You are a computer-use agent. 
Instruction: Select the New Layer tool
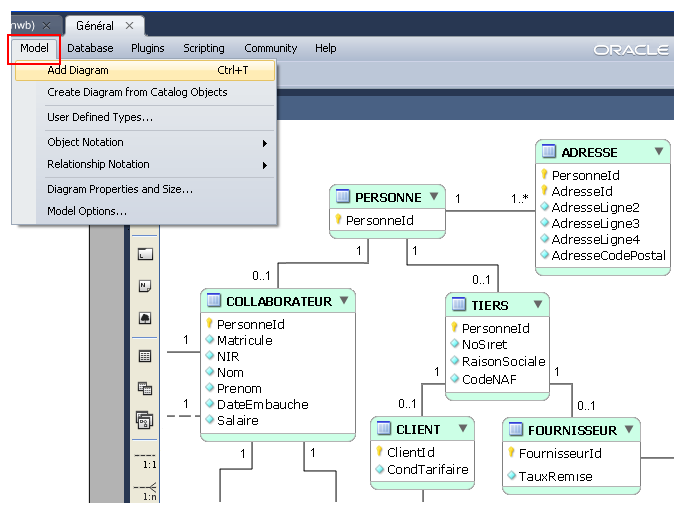pyautogui.click(x=144, y=255)
